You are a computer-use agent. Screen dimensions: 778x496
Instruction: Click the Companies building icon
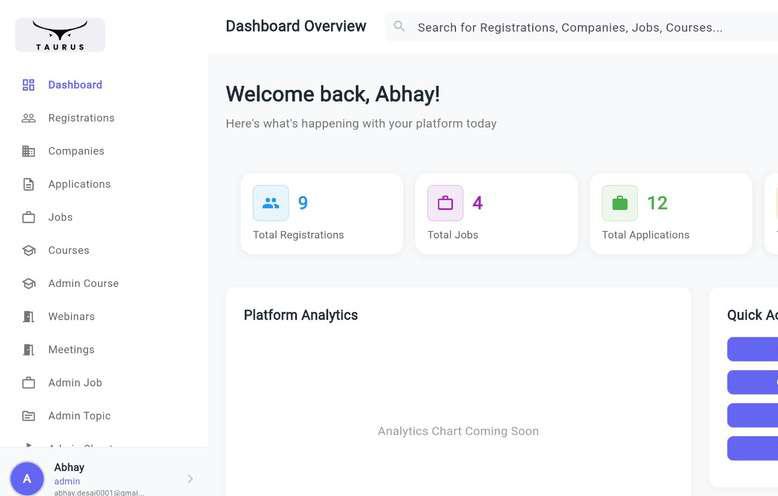(28, 151)
